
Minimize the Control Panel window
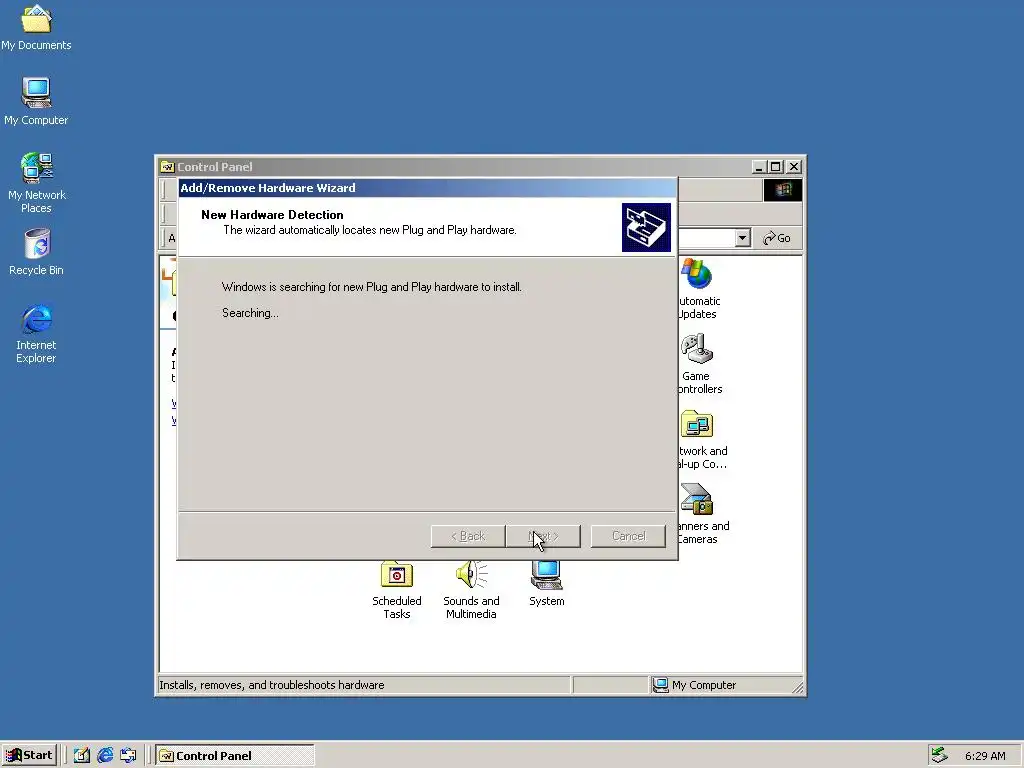click(758, 167)
